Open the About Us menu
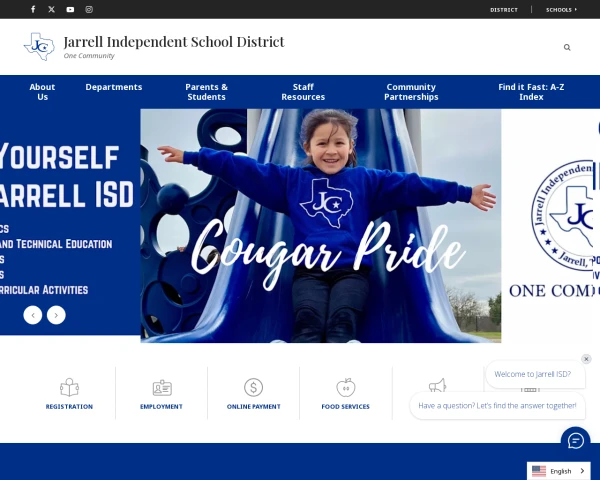This screenshot has height=480, width=600. point(42,92)
